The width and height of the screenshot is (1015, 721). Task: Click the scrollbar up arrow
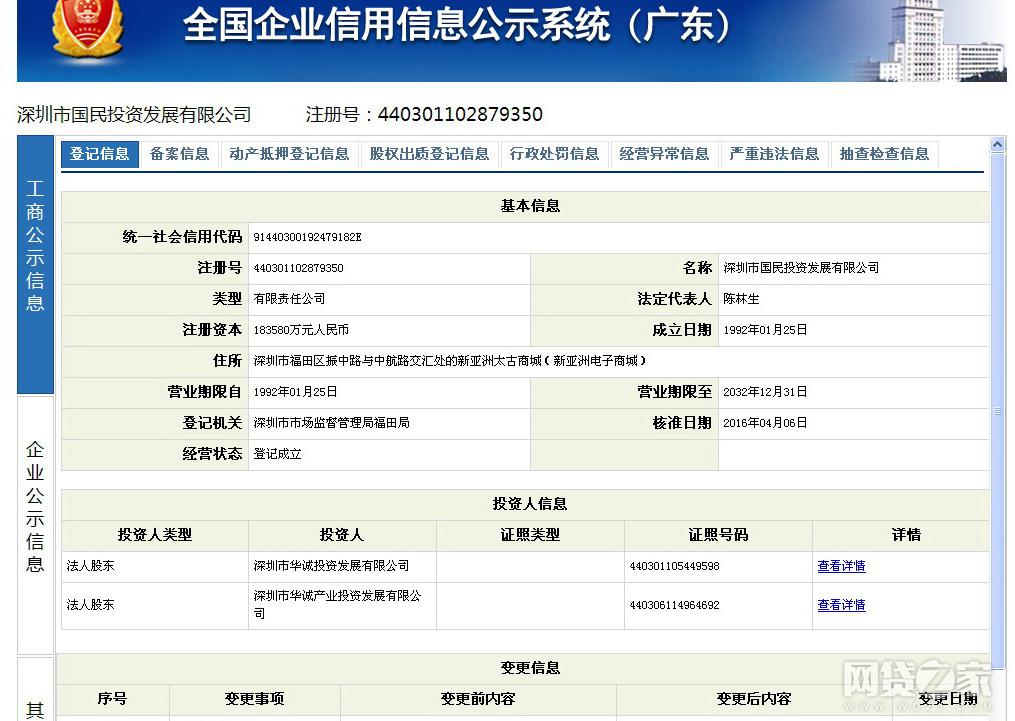click(x=998, y=144)
